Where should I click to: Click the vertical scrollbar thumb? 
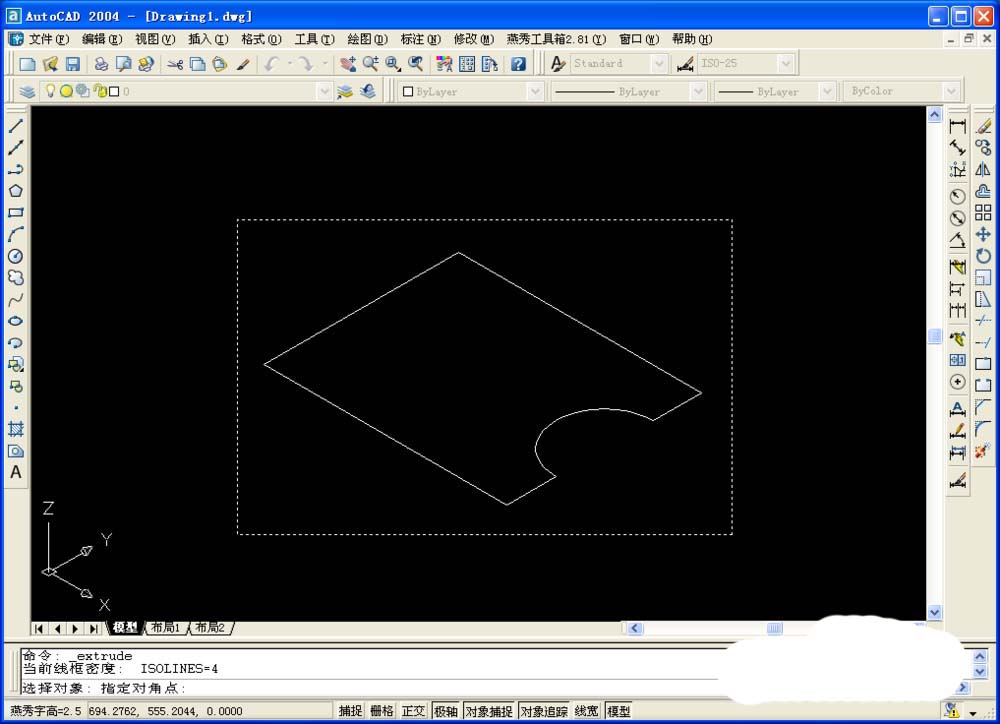coord(934,336)
